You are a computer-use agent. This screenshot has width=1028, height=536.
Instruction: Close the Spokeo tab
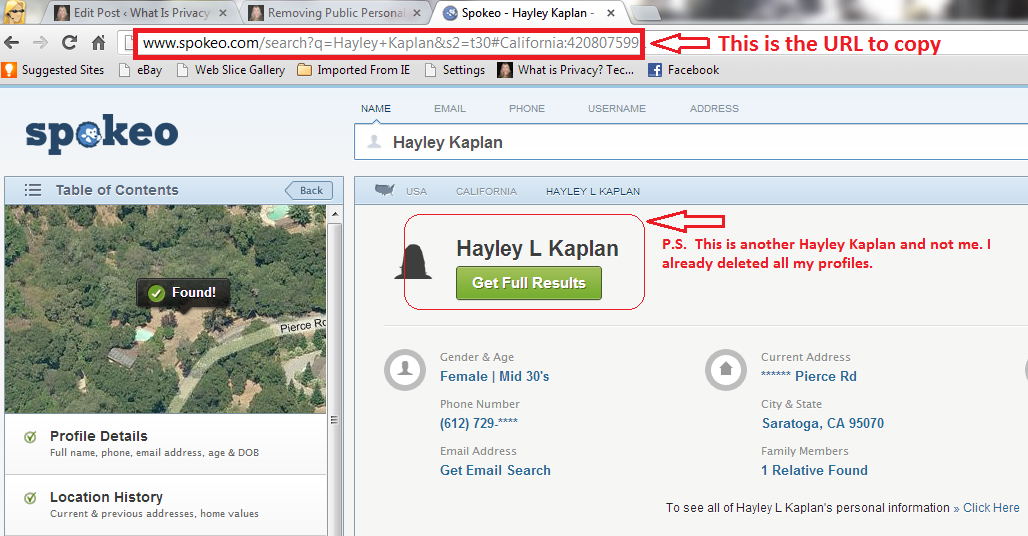pyautogui.click(x=611, y=13)
